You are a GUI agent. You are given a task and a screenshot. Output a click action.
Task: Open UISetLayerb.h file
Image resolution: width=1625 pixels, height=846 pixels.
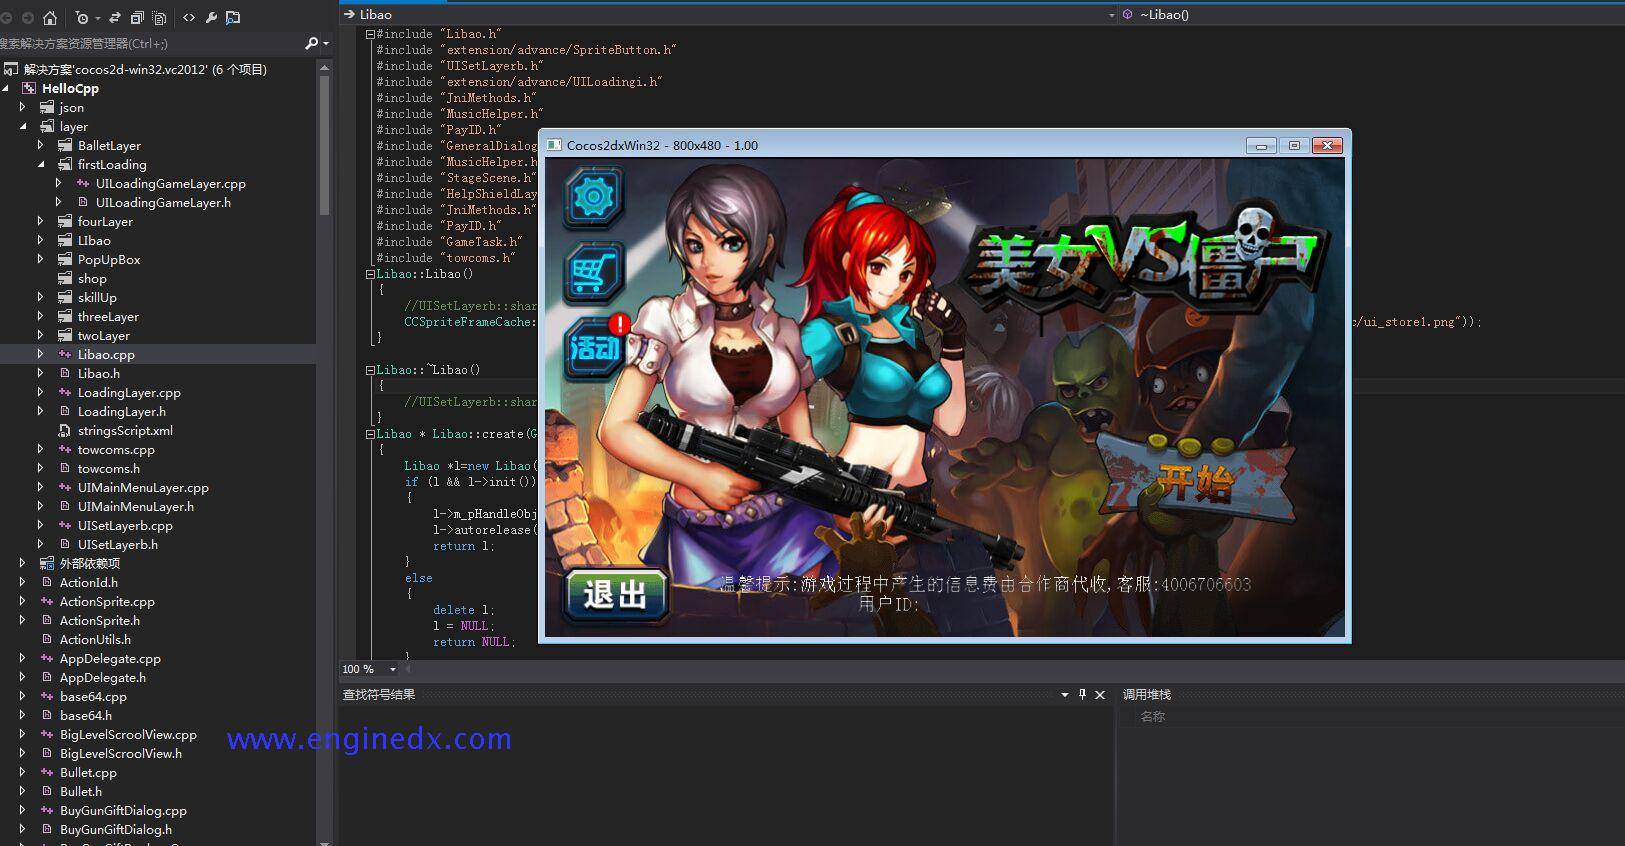tap(118, 544)
